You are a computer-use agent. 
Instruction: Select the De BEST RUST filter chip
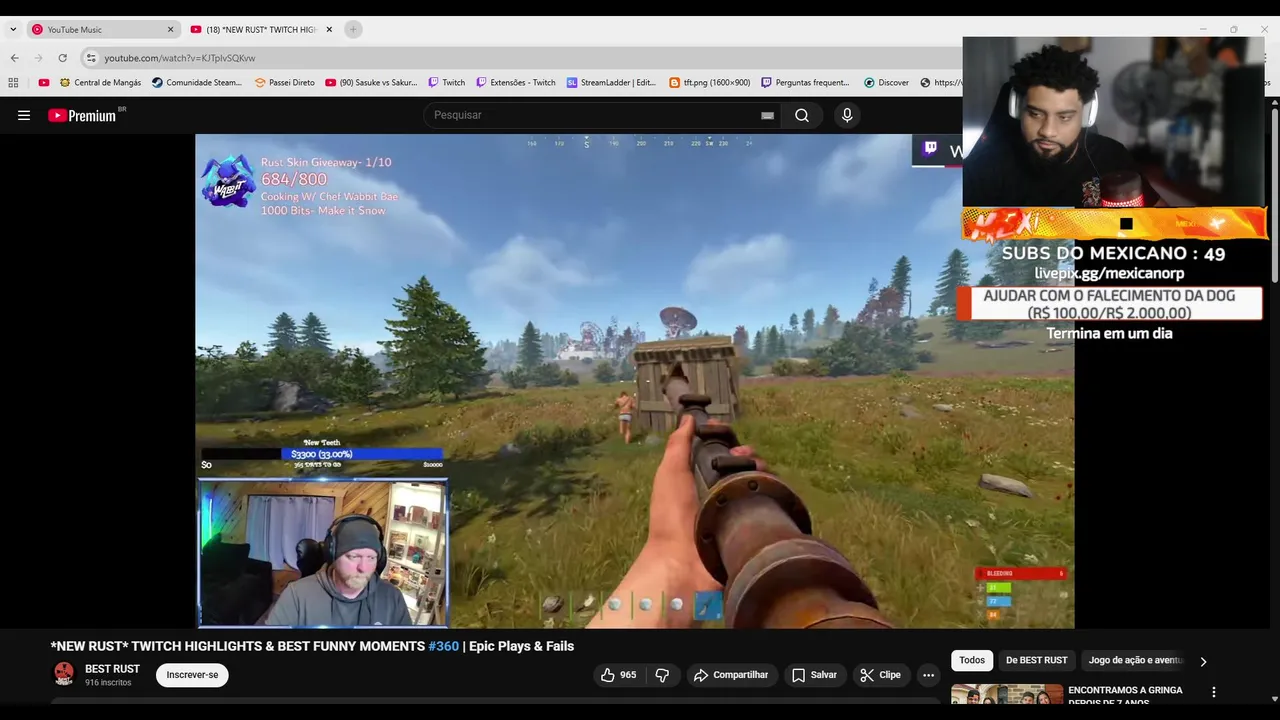tap(1036, 660)
